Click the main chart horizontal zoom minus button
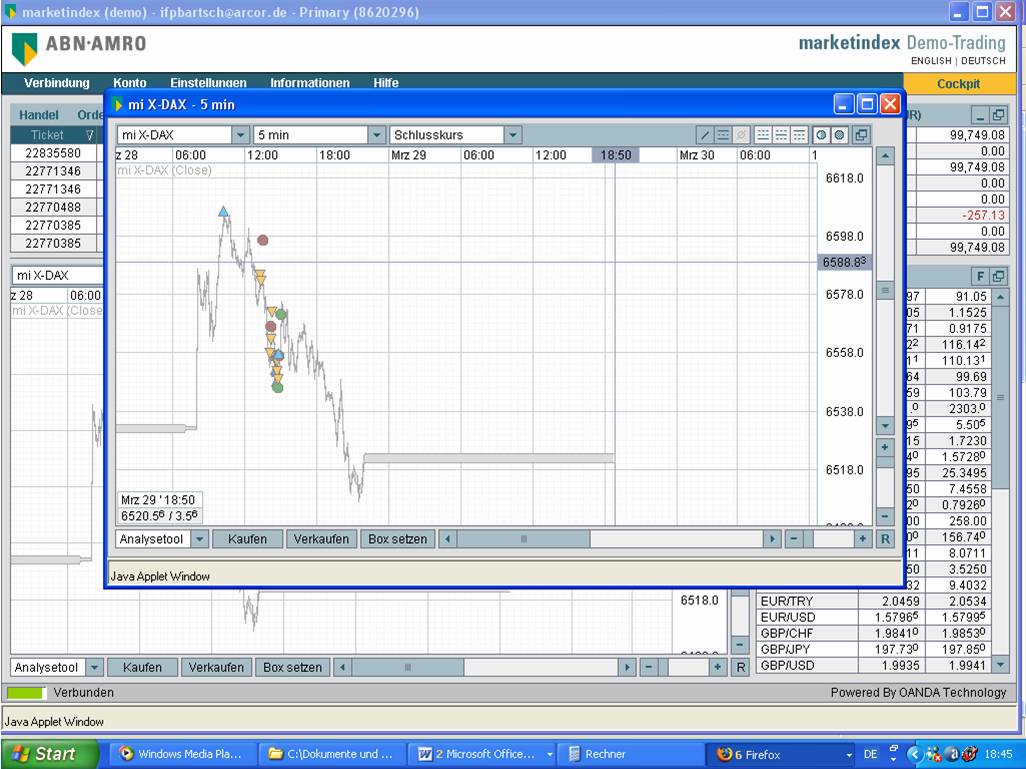The height and width of the screenshot is (769, 1026). point(648,668)
